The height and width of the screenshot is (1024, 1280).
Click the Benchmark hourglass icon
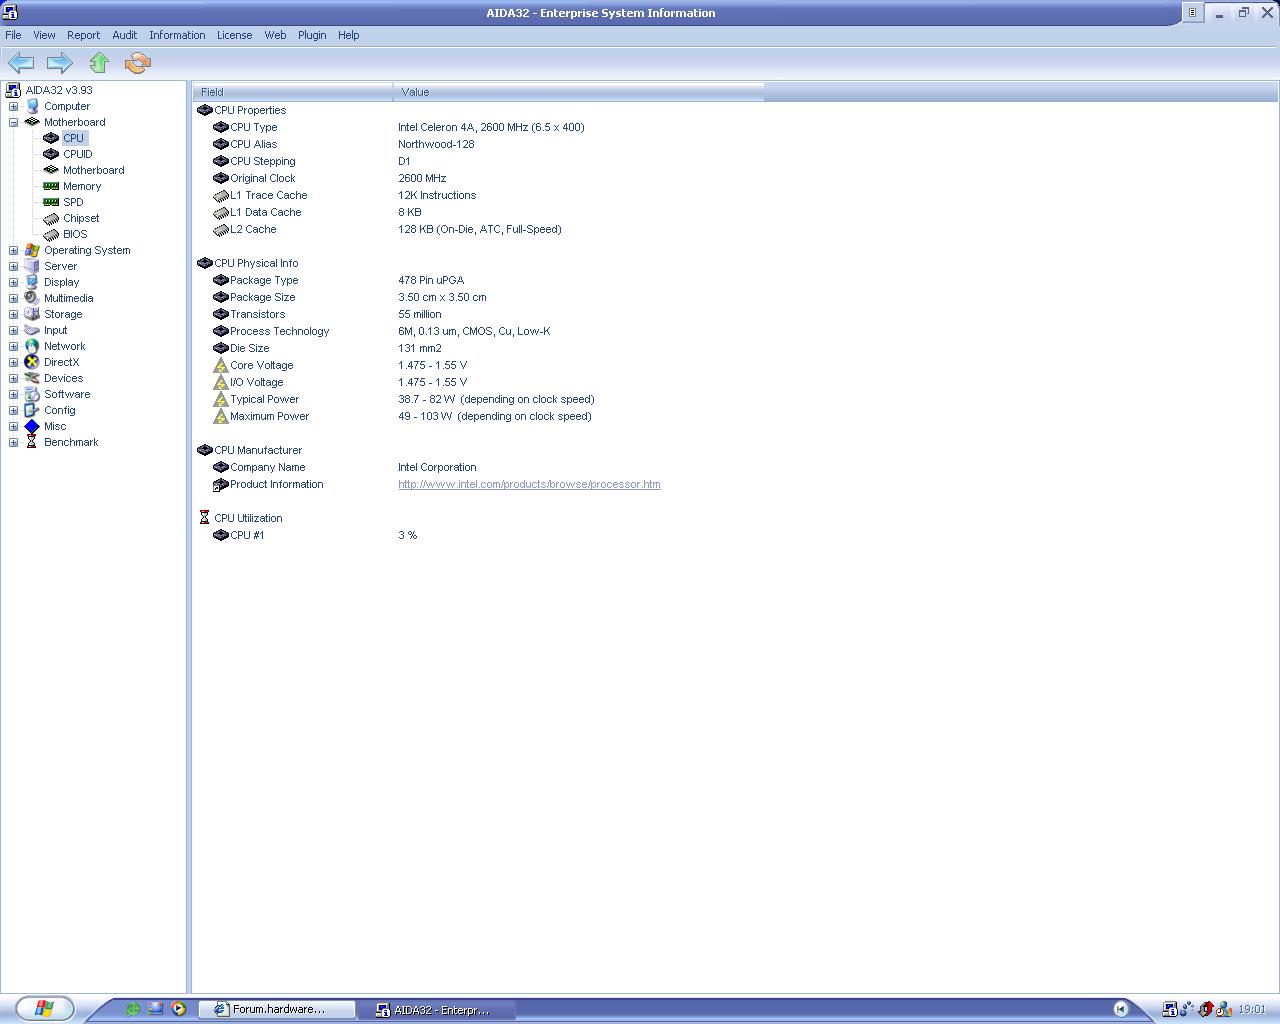32,442
